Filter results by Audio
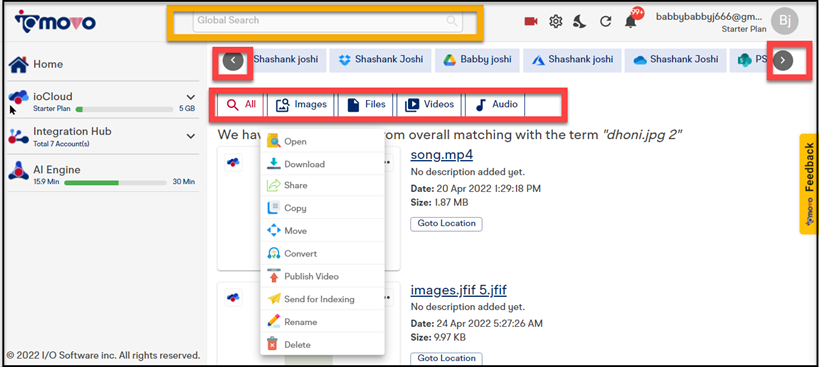 [495, 105]
